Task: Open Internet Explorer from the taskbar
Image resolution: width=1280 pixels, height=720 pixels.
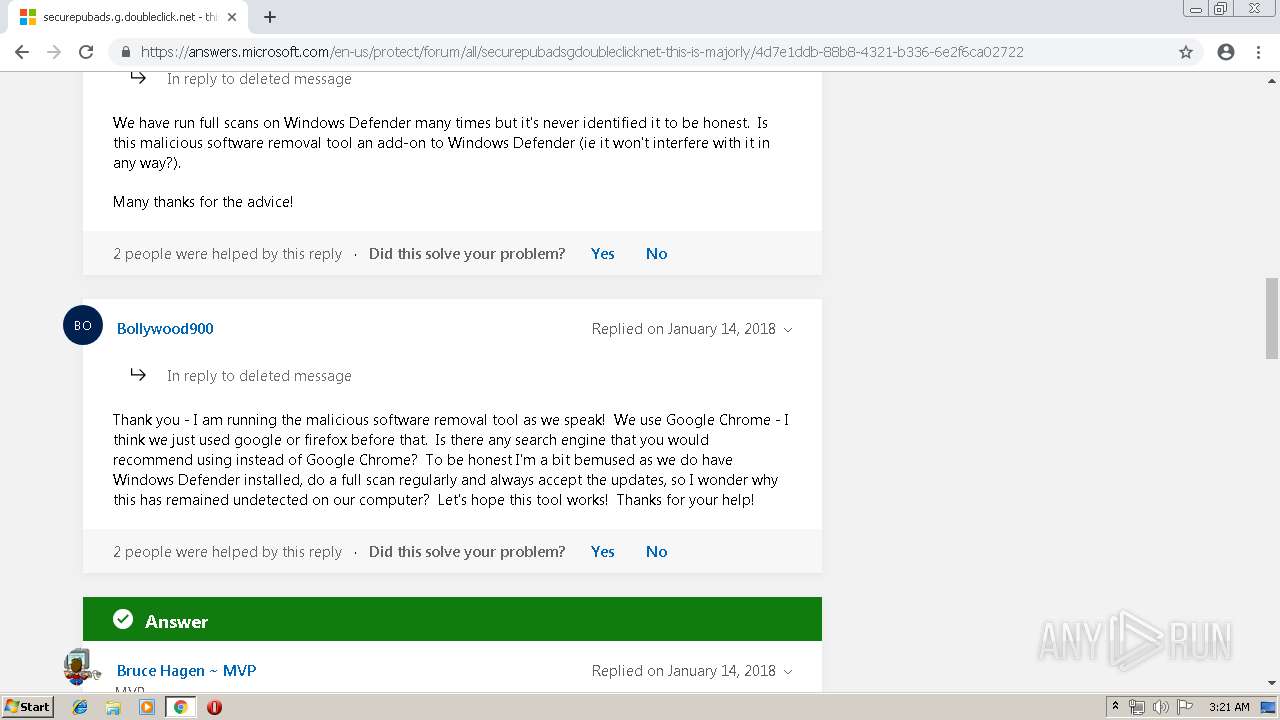Action: [80, 707]
